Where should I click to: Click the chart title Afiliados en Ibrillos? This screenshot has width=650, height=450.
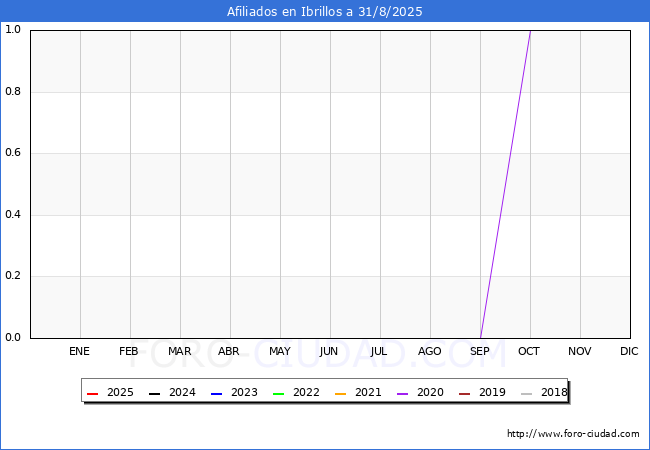coord(325,12)
